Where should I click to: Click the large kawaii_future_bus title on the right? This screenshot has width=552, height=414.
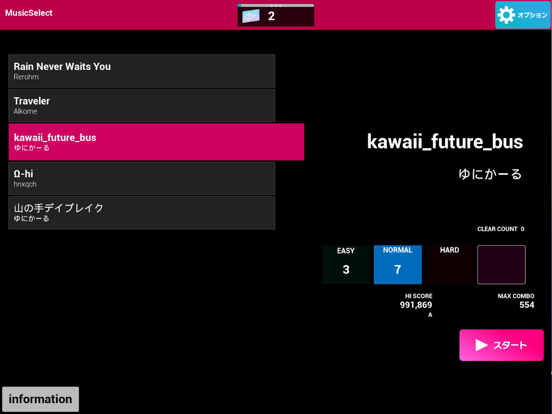[445, 142]
